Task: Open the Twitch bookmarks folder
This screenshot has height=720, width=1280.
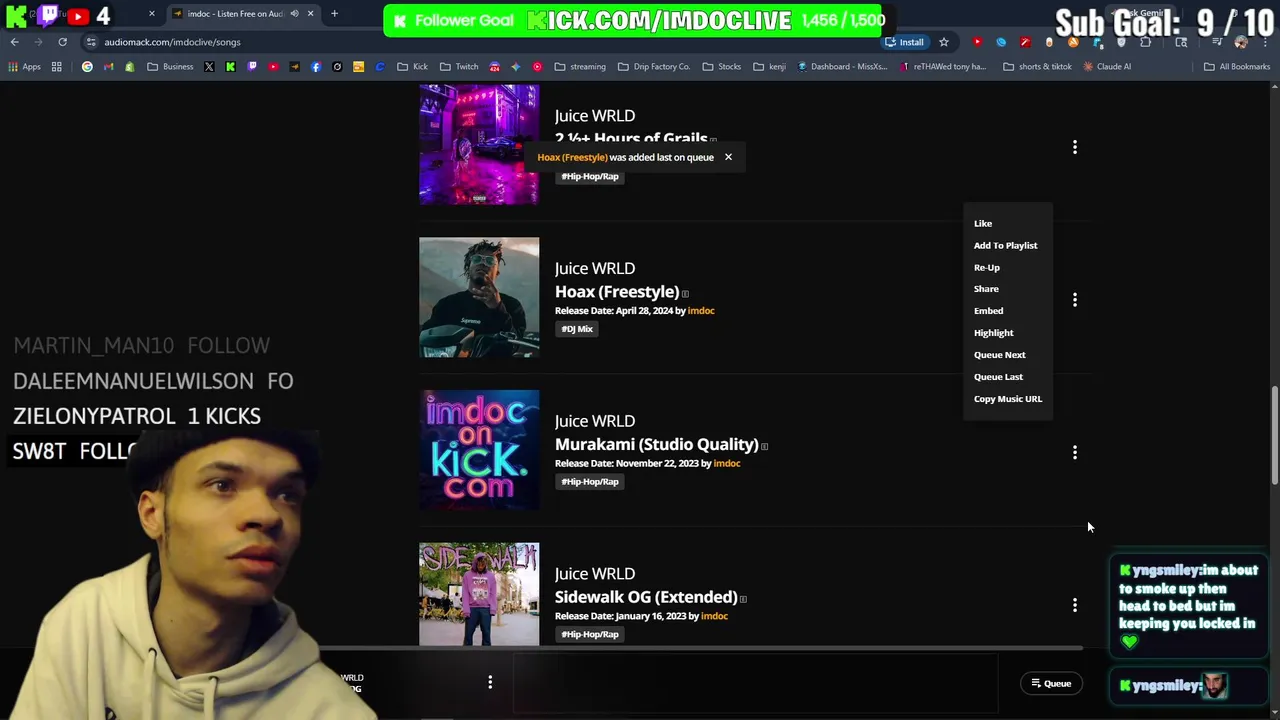Action: 459,67
